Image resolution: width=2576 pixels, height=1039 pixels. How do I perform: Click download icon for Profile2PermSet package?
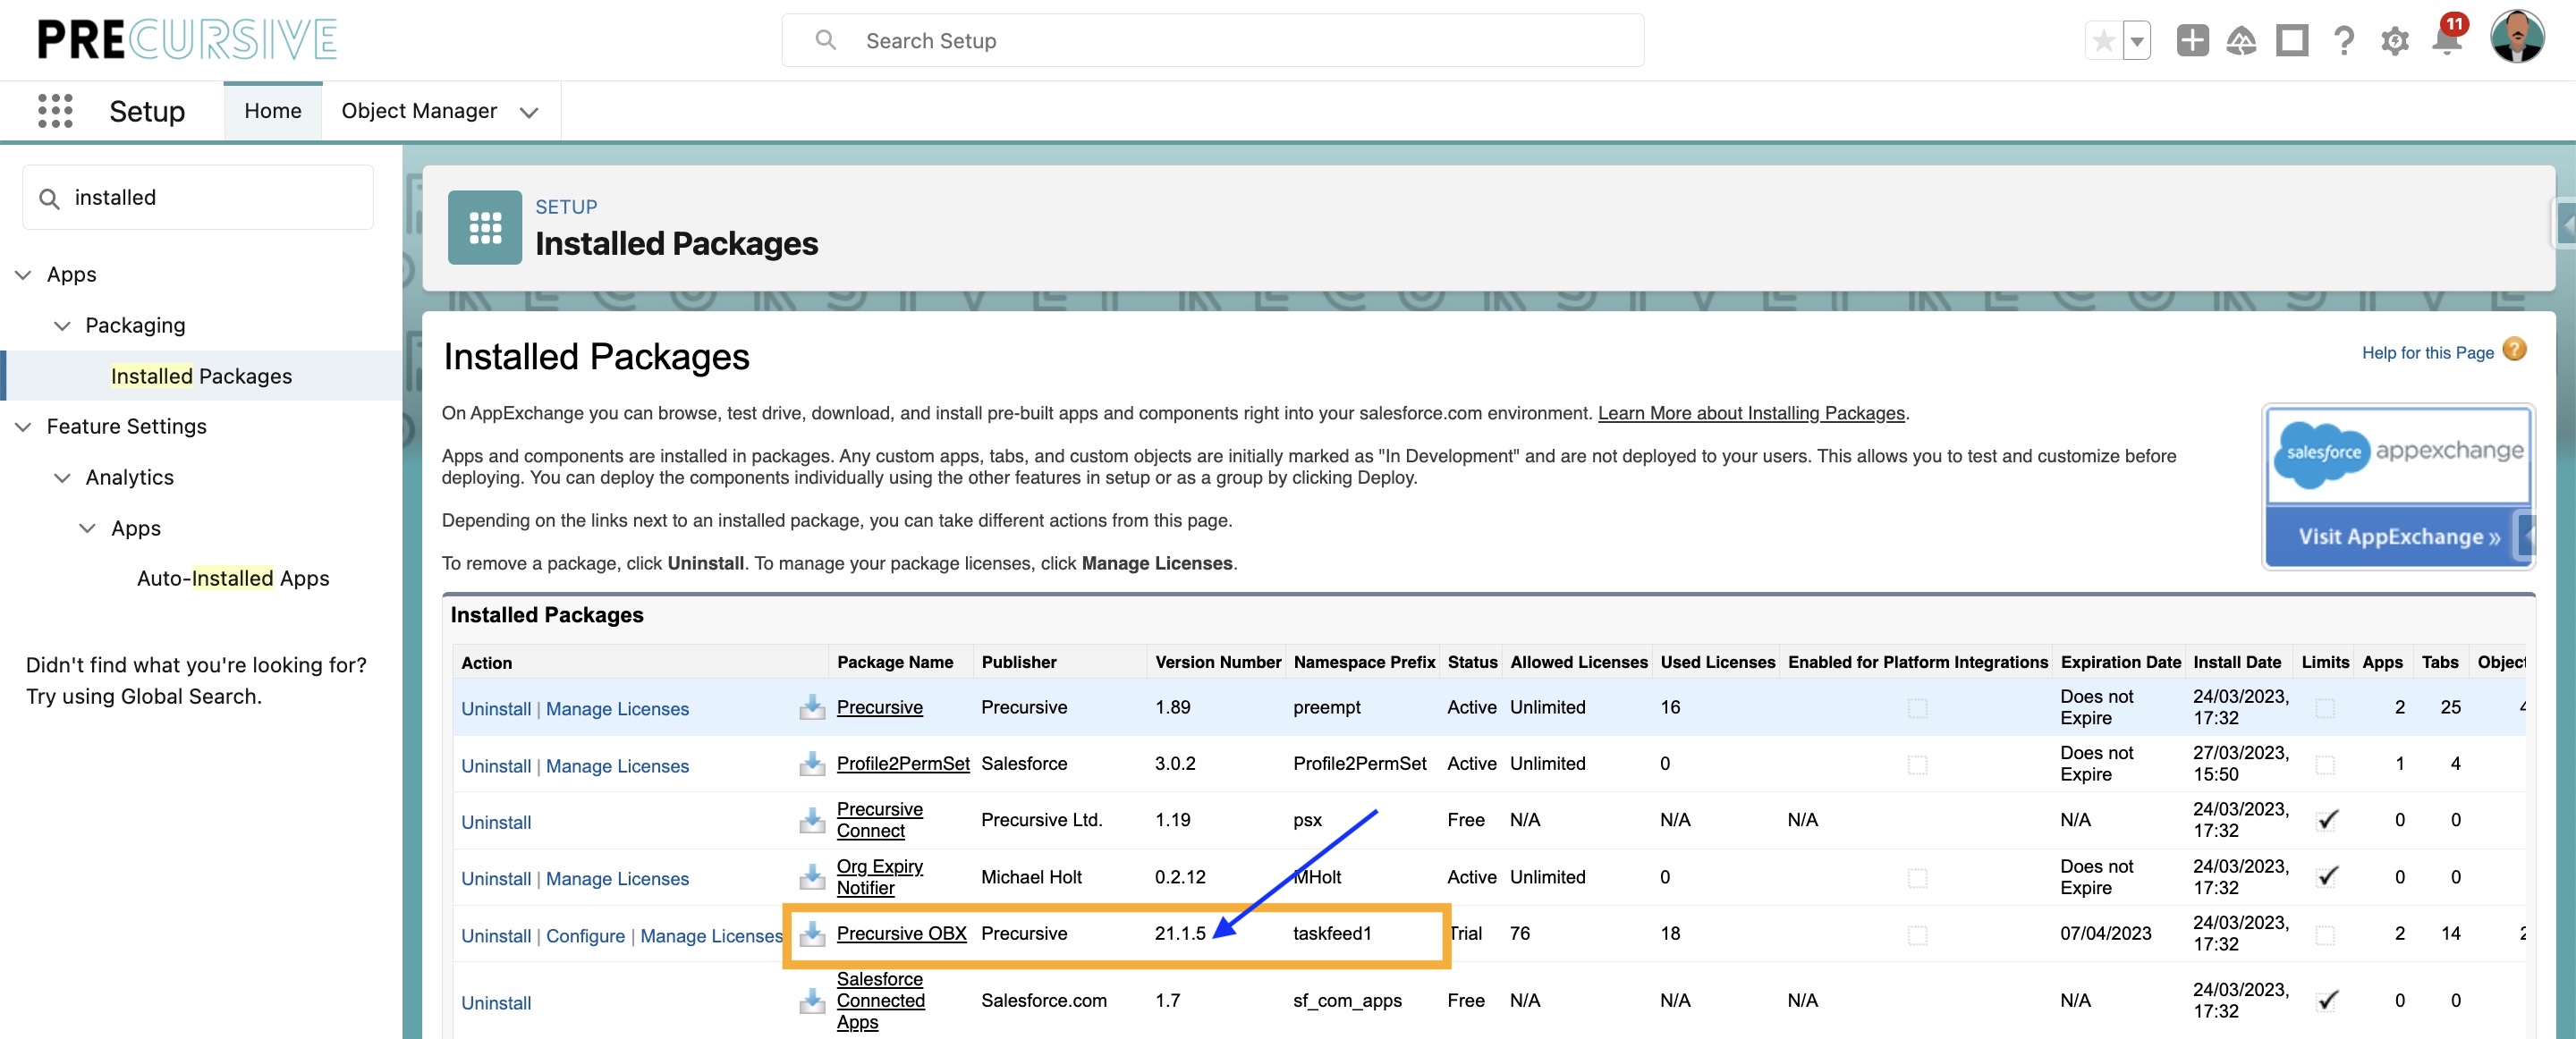coord(812,765)
